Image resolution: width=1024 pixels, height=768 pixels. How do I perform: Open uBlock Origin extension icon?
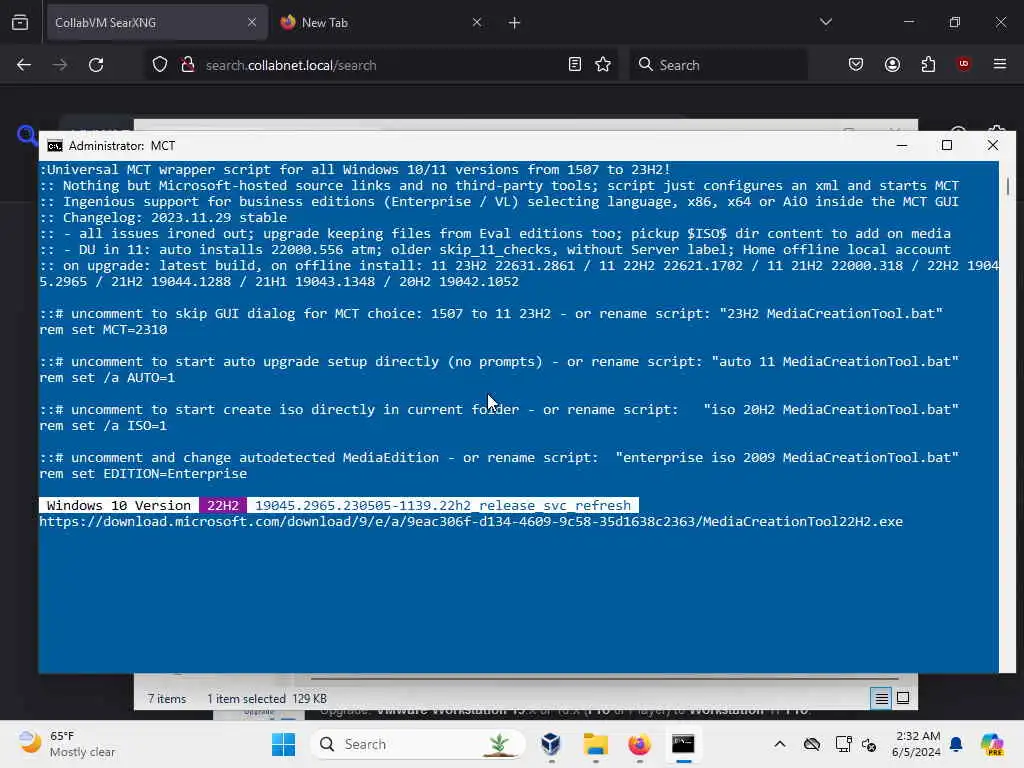963,64
